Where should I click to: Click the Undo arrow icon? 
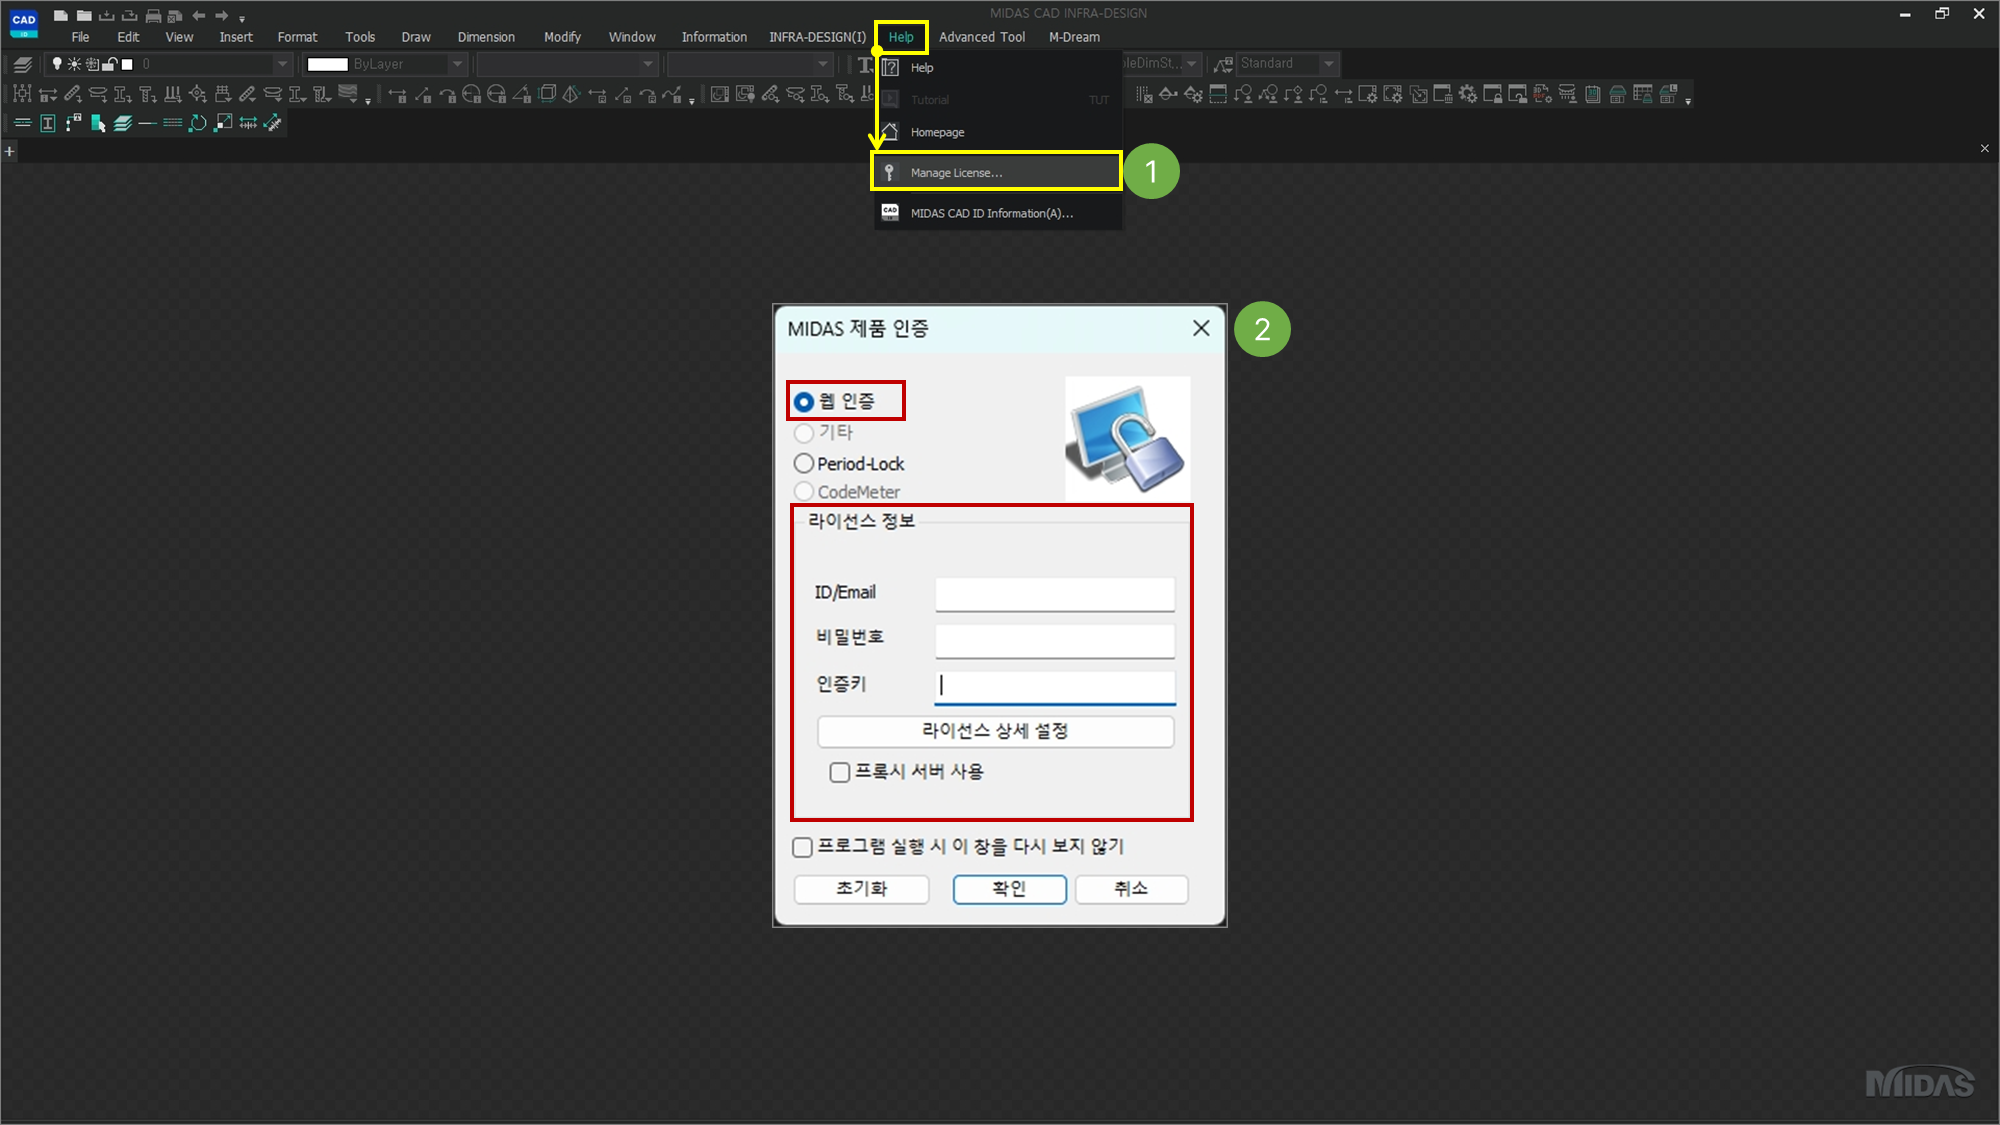[x=199, y=15]
